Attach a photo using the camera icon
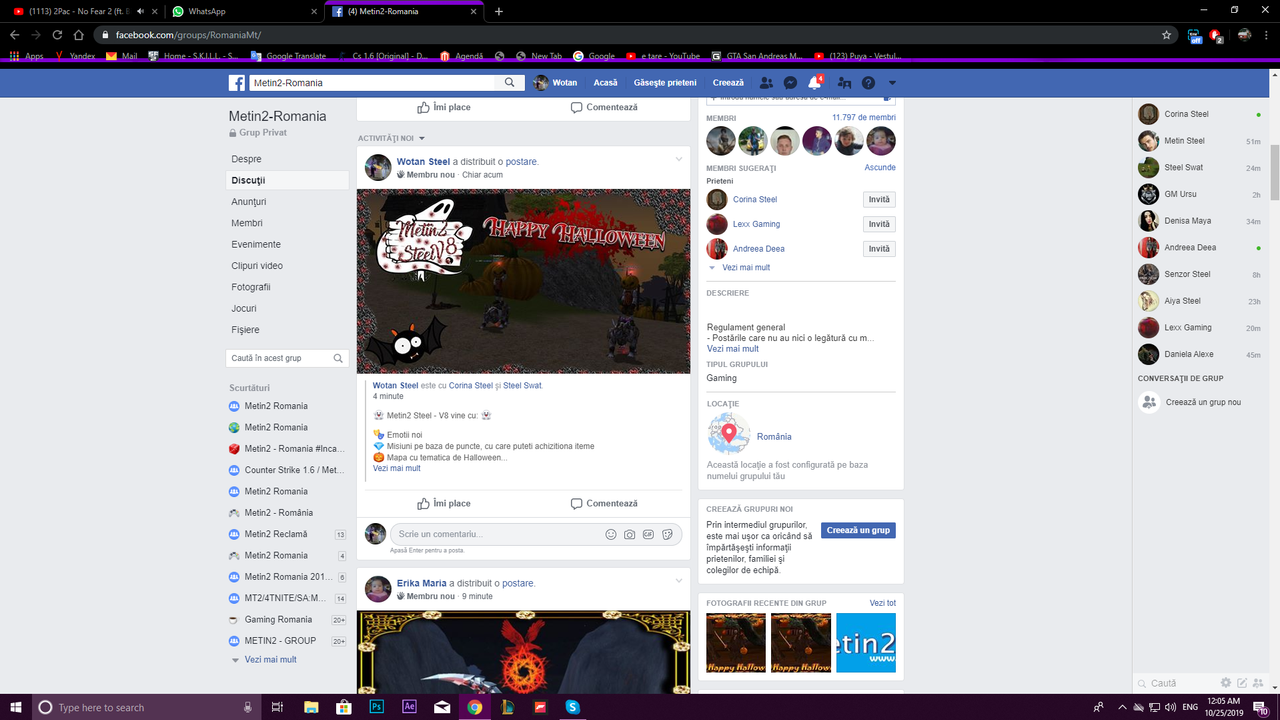The height and width of the screenshot is (720, 1280). click(629, 534)
